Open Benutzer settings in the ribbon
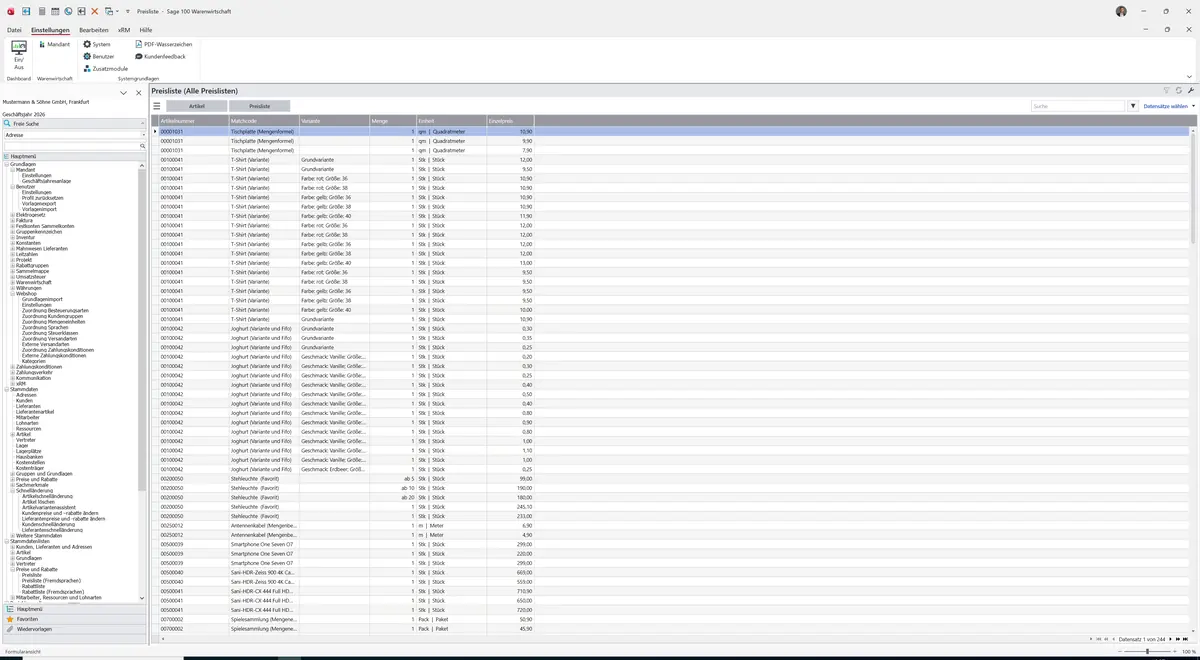 (99, 56)
